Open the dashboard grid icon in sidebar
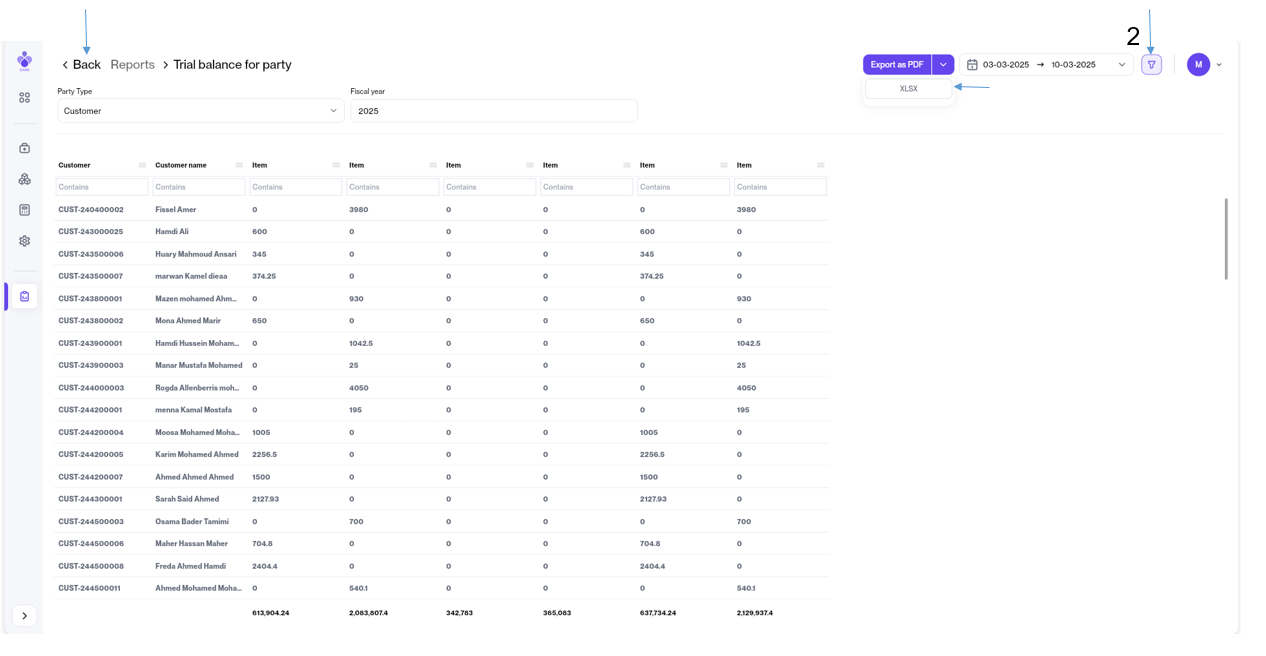Screen dimensions: 1266x656 (24, 98)
